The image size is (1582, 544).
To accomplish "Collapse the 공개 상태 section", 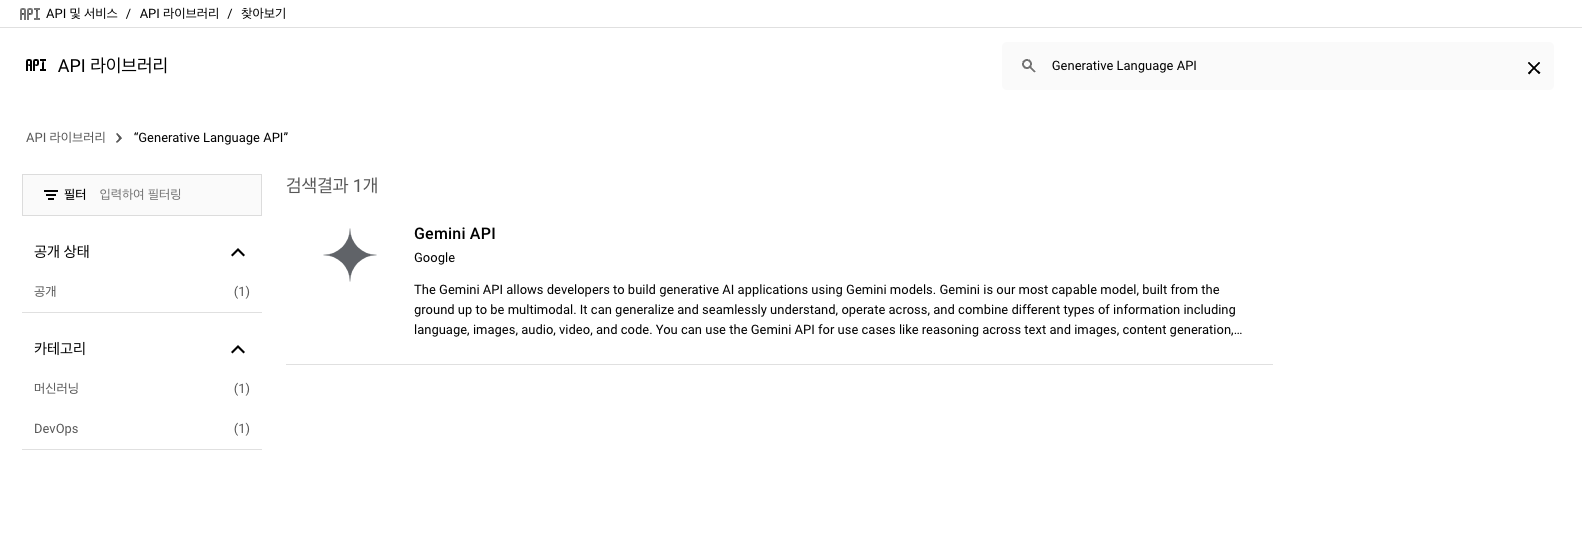I will 238,252.
